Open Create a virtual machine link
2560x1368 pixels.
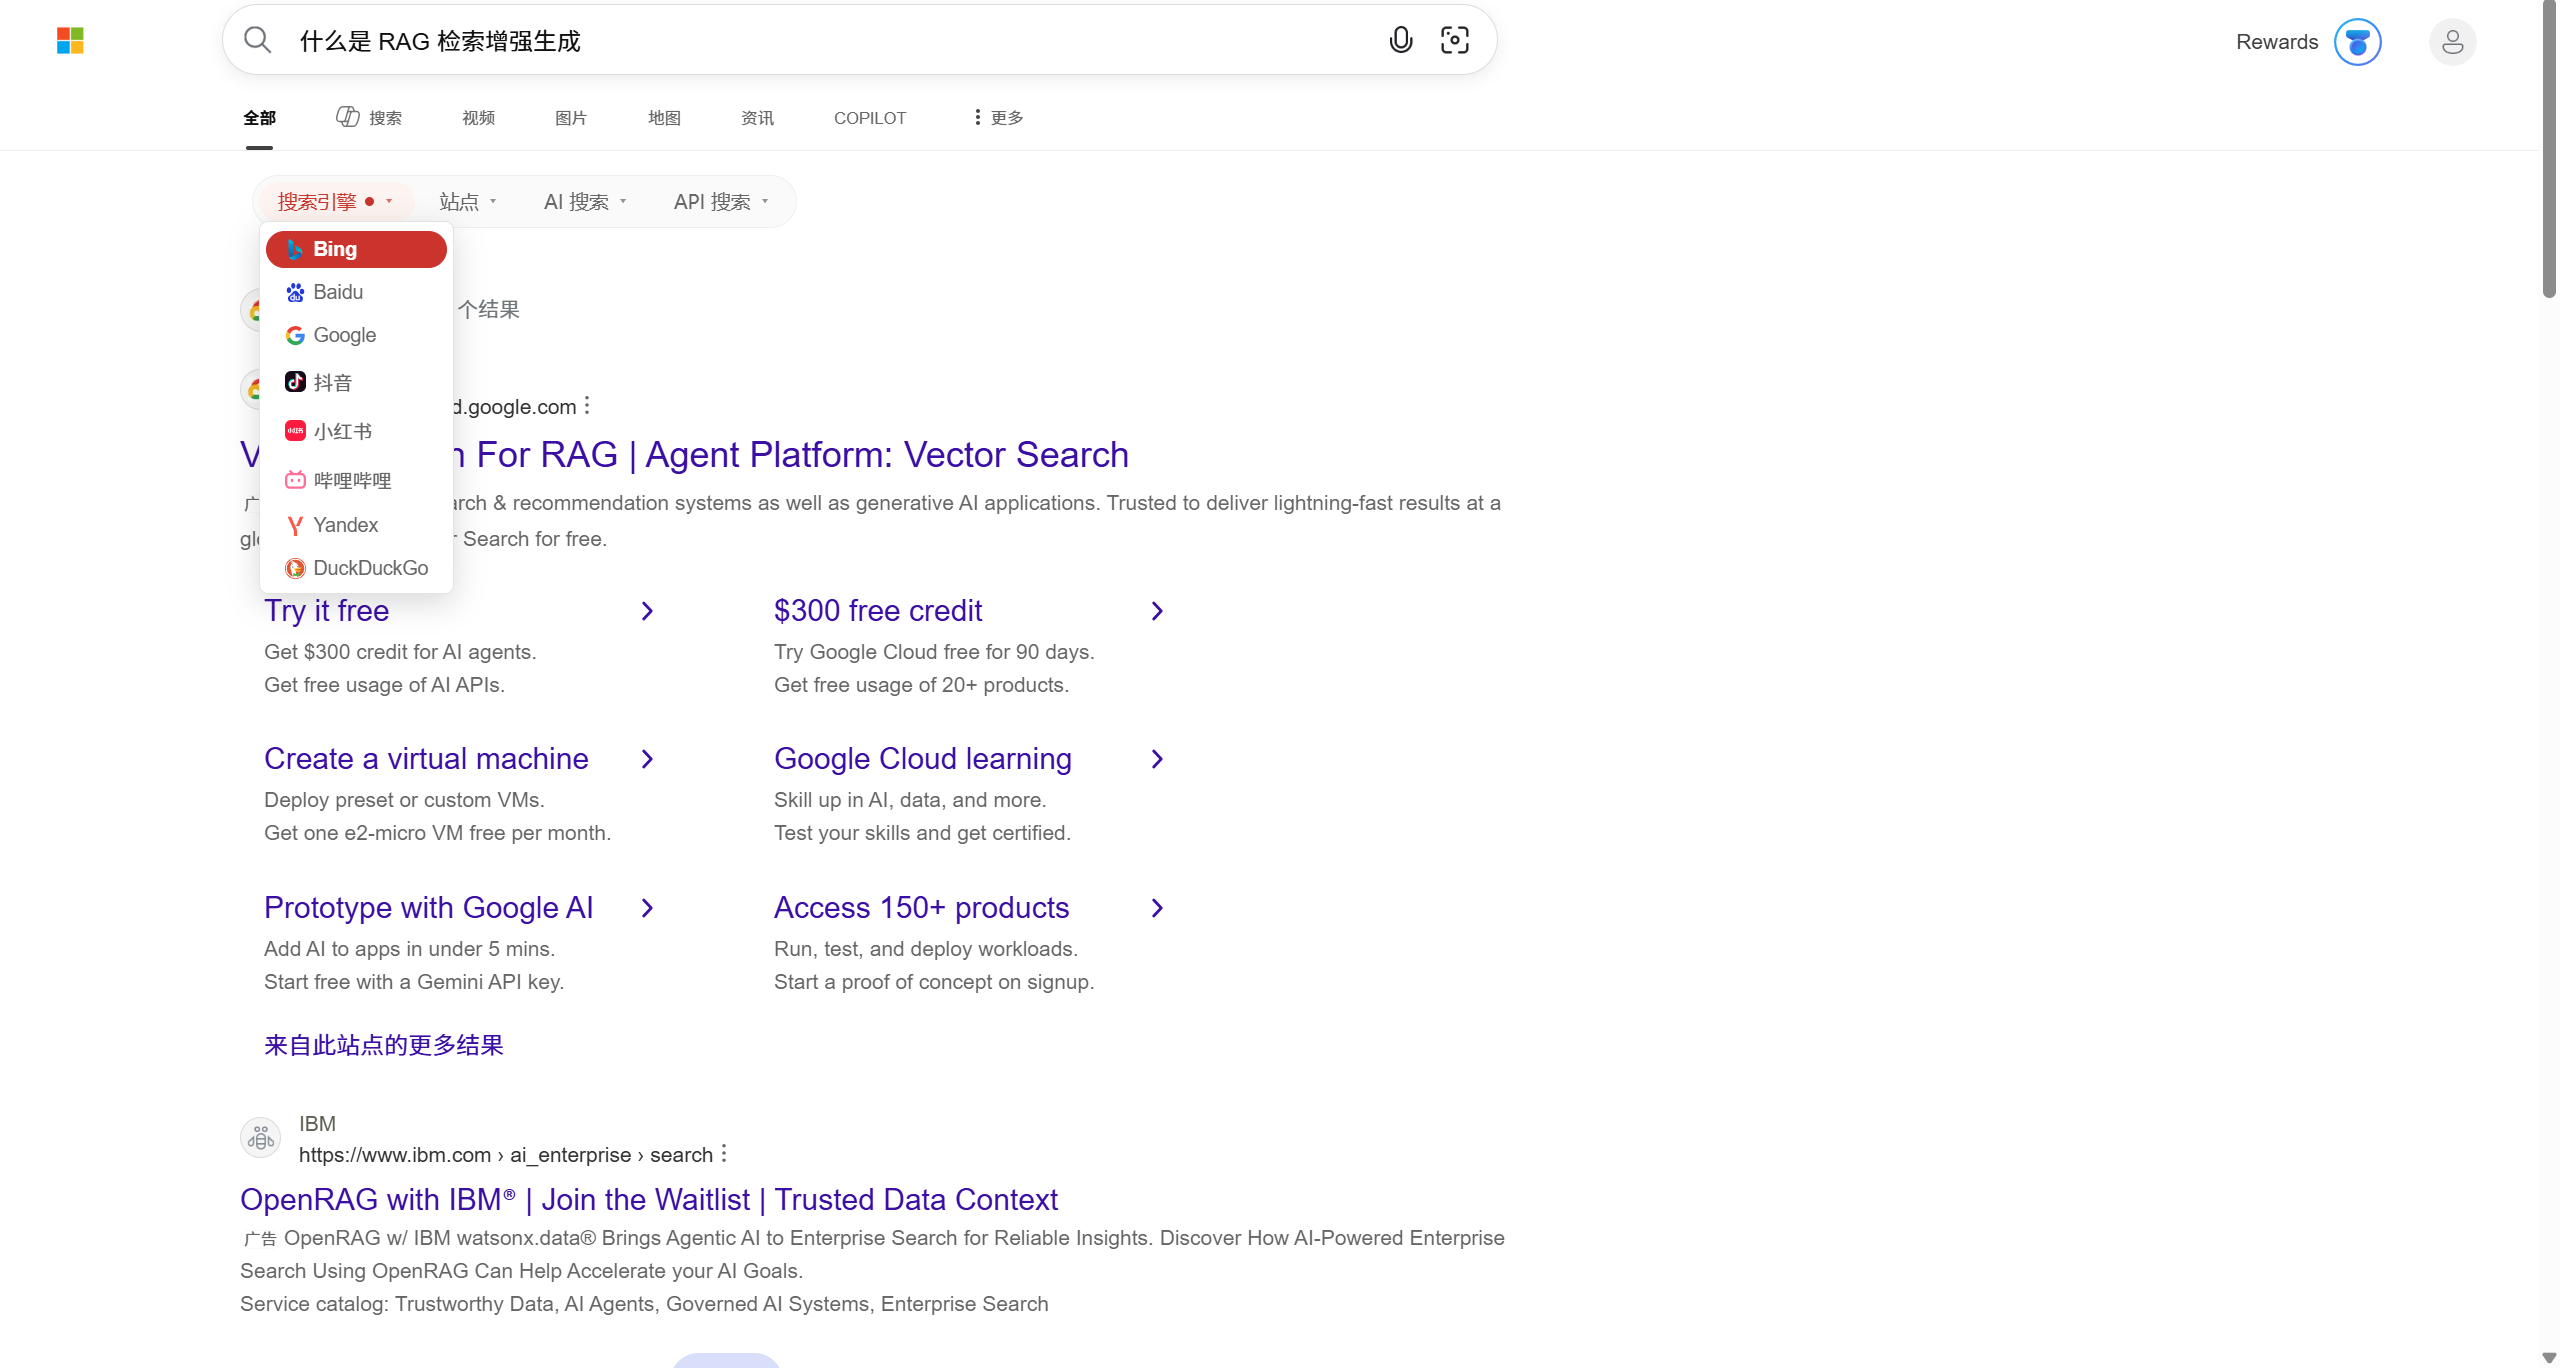[x=426, y=759]
